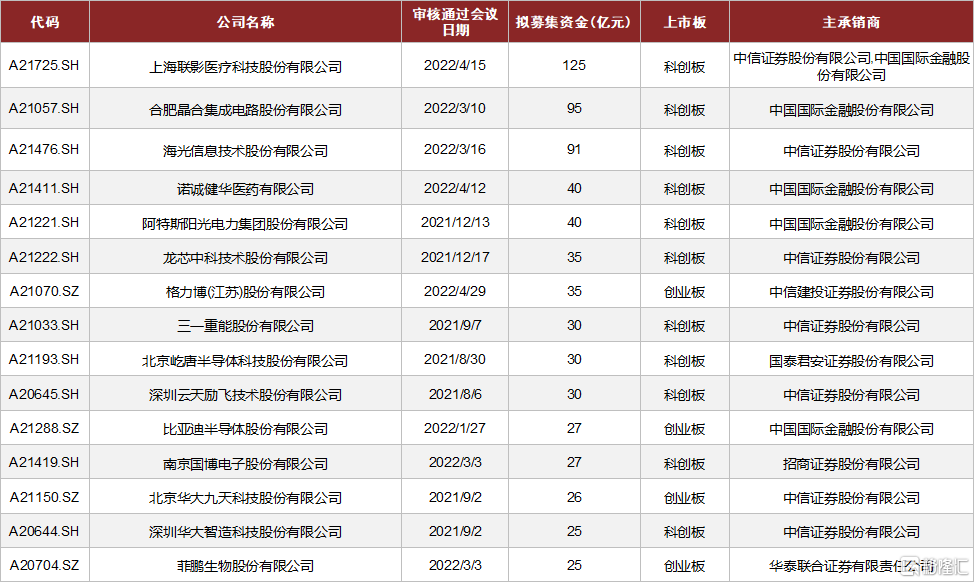Click the fundraising amount 26
Screen dimensions: 975x583
574,497
